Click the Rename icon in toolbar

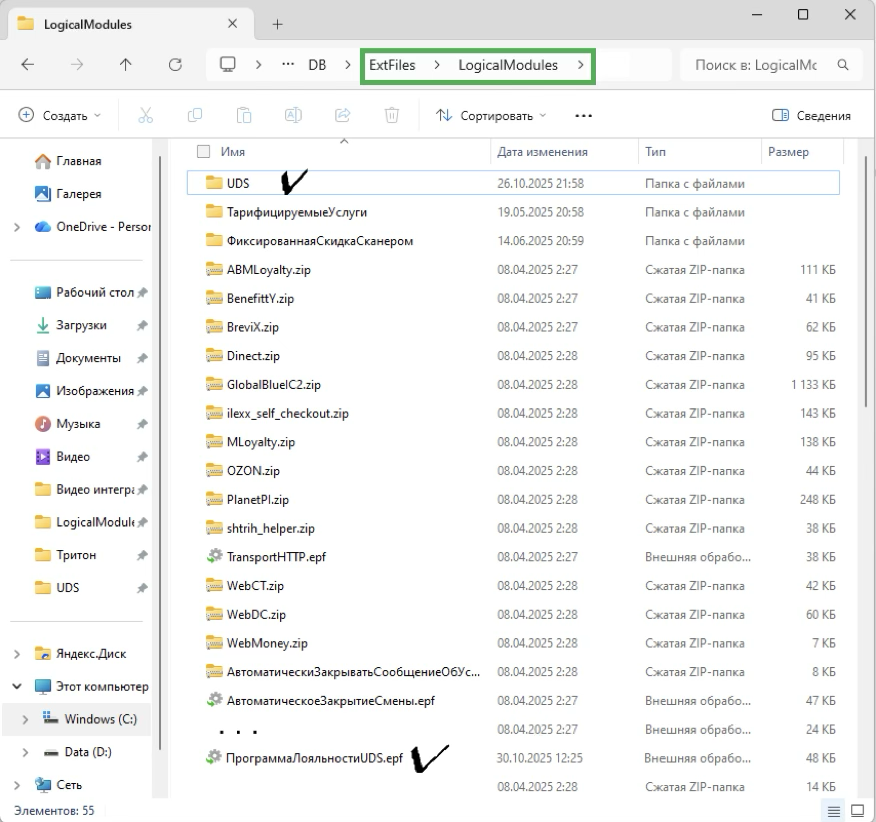click(x=294, y=116)
